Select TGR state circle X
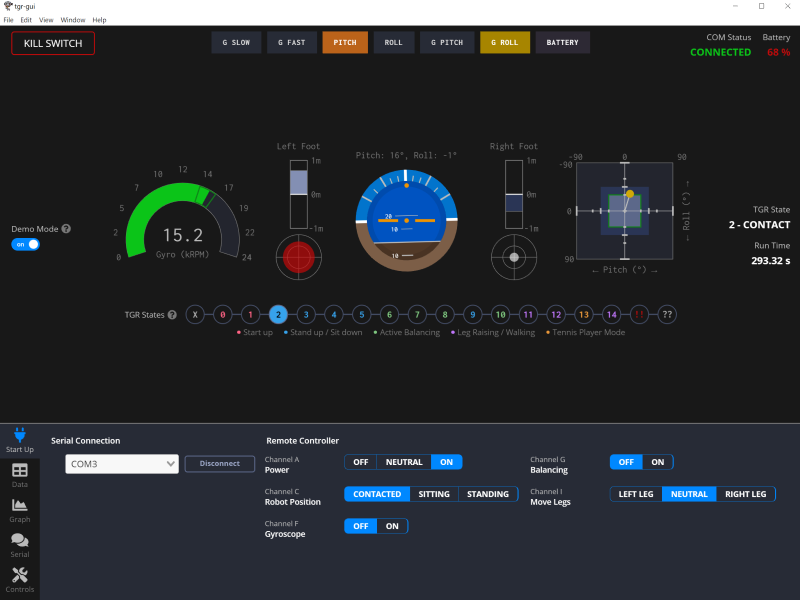 click(x=195, y=314)
